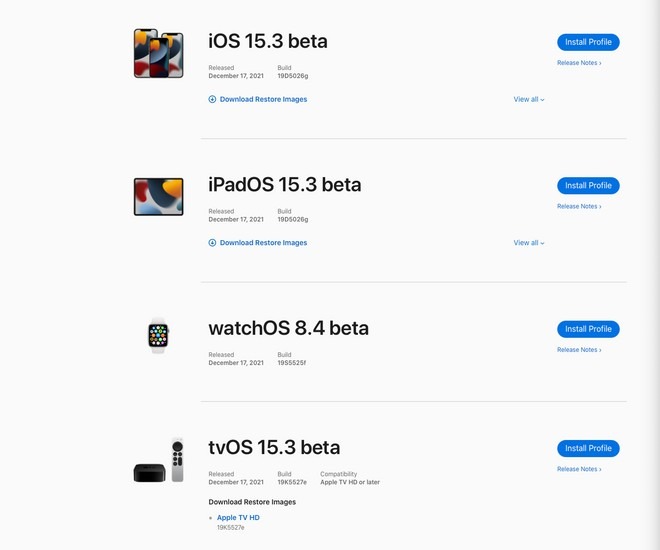Install Profile for iOS 15.3 beta
The image size is (660, 550).
point(588,42)
